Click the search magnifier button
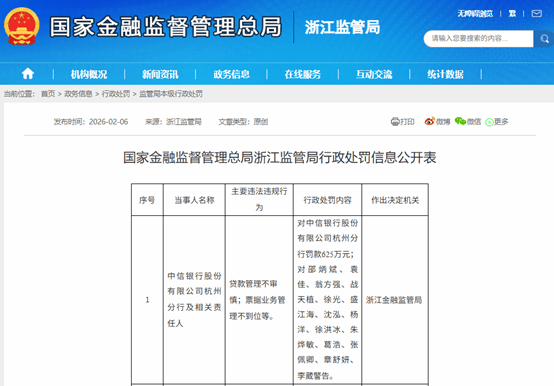554x386 pixels. 544,38
